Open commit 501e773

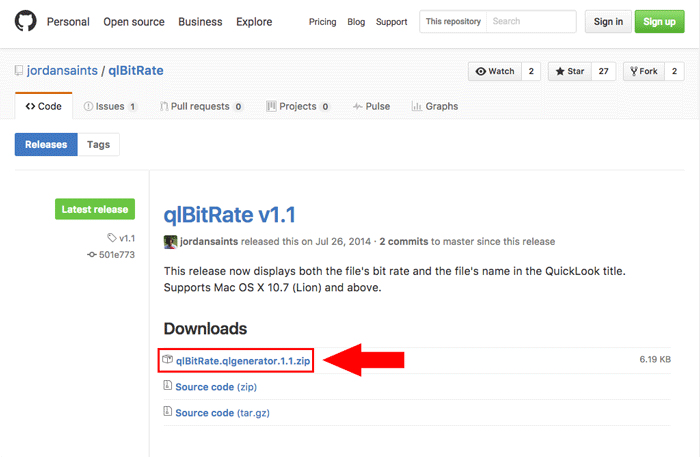point(117,254)
